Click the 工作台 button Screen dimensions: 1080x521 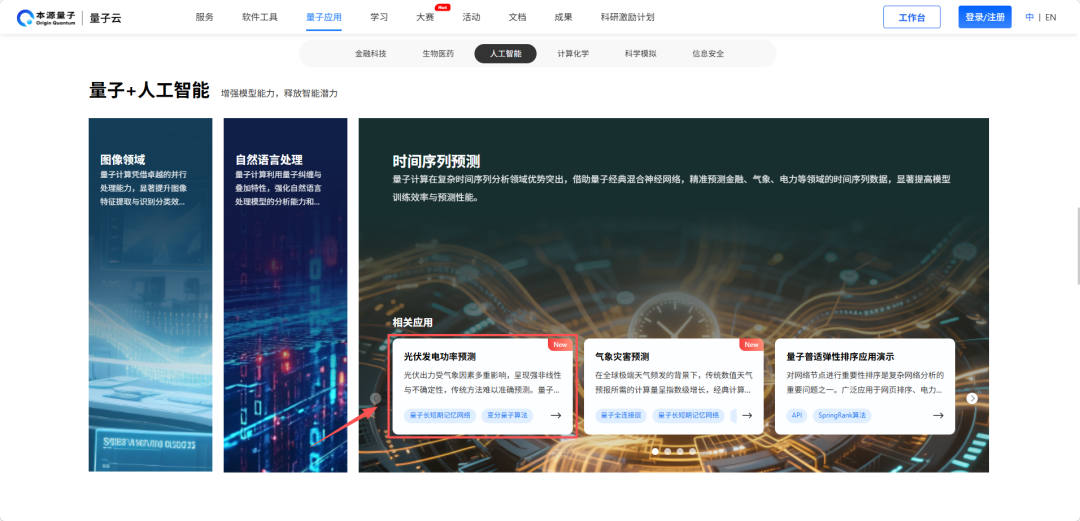[x=912, y=17]
